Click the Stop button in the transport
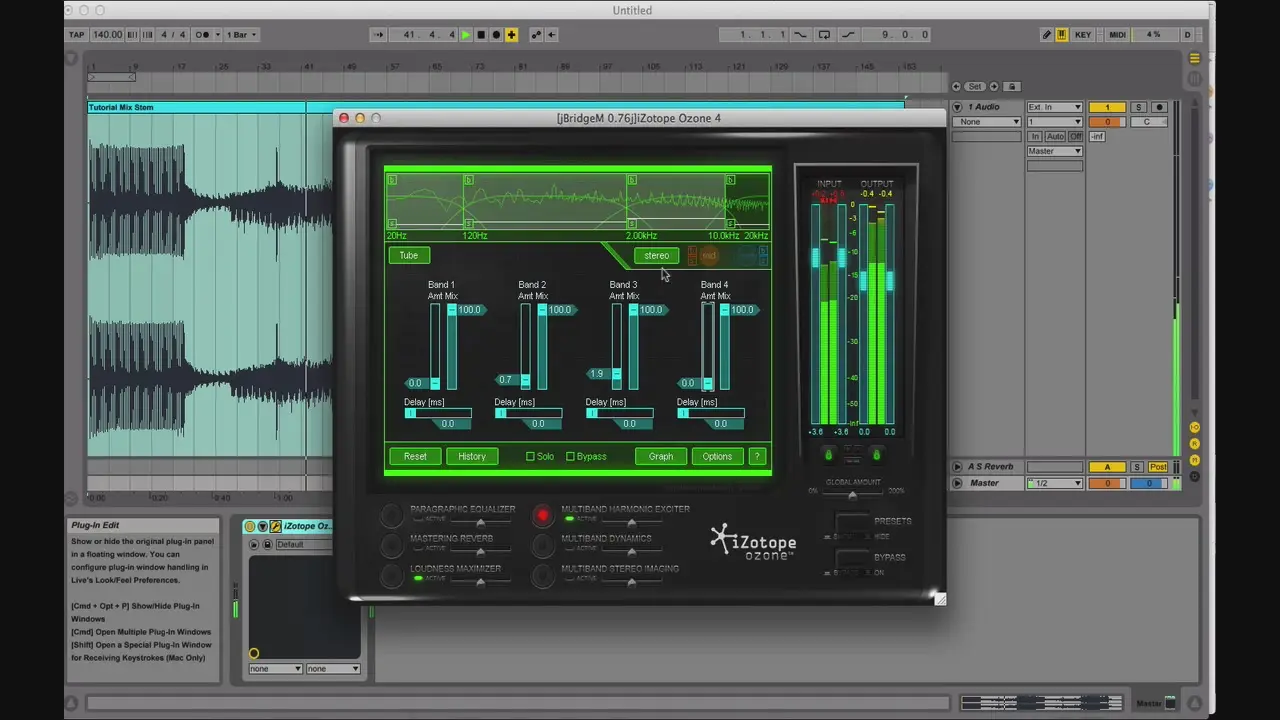1280x720 pixels. point(481,35)
